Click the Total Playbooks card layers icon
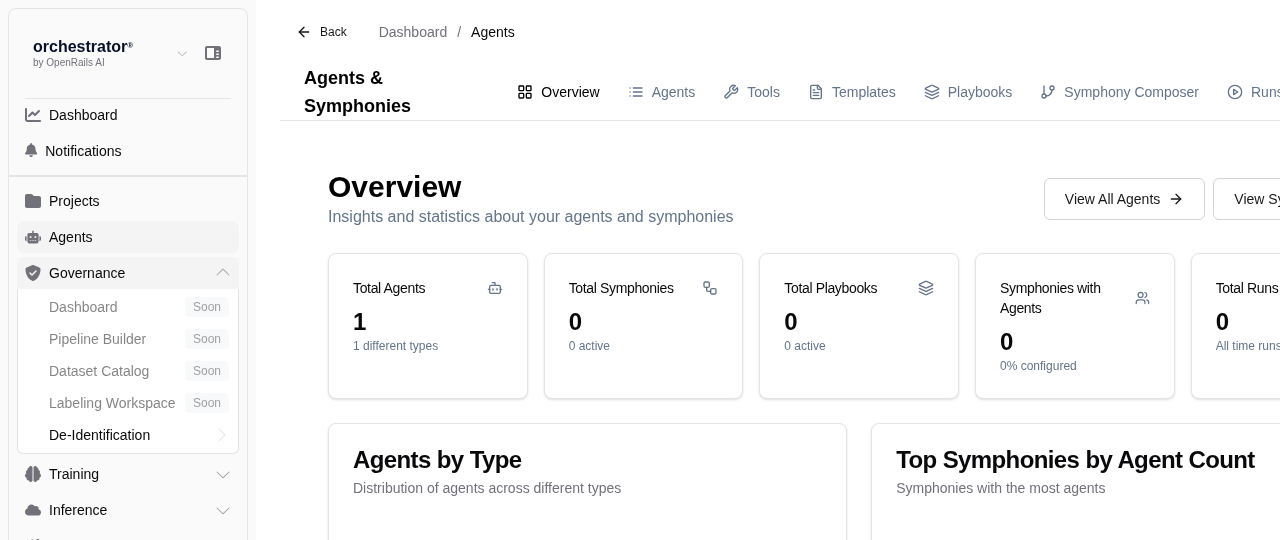Viewport: 1280px width, 540px height. pos(926,288)
